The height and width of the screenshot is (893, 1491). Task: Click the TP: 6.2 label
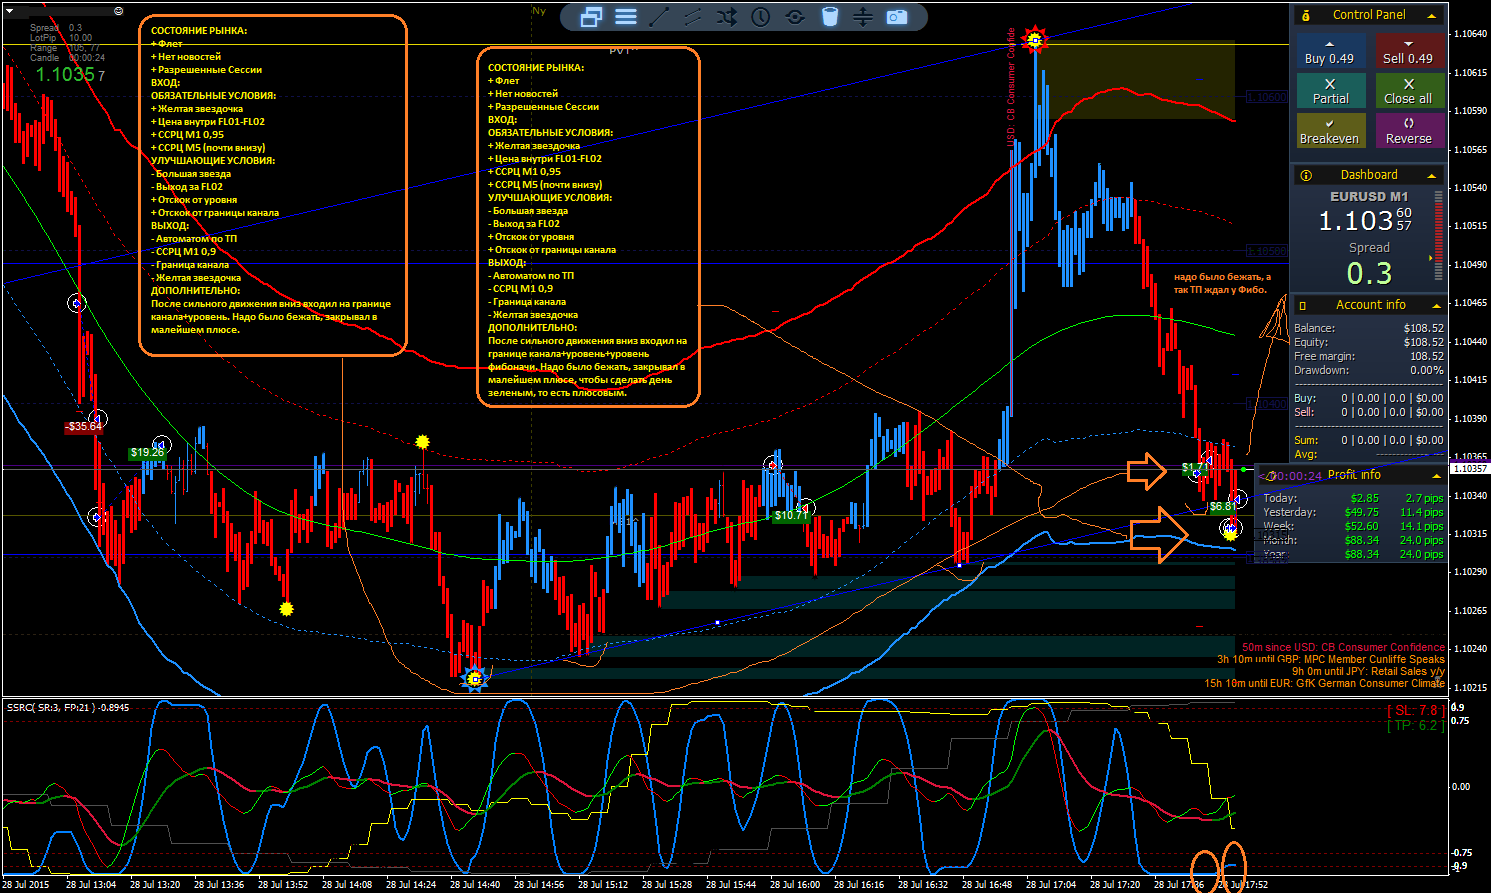1414,726
